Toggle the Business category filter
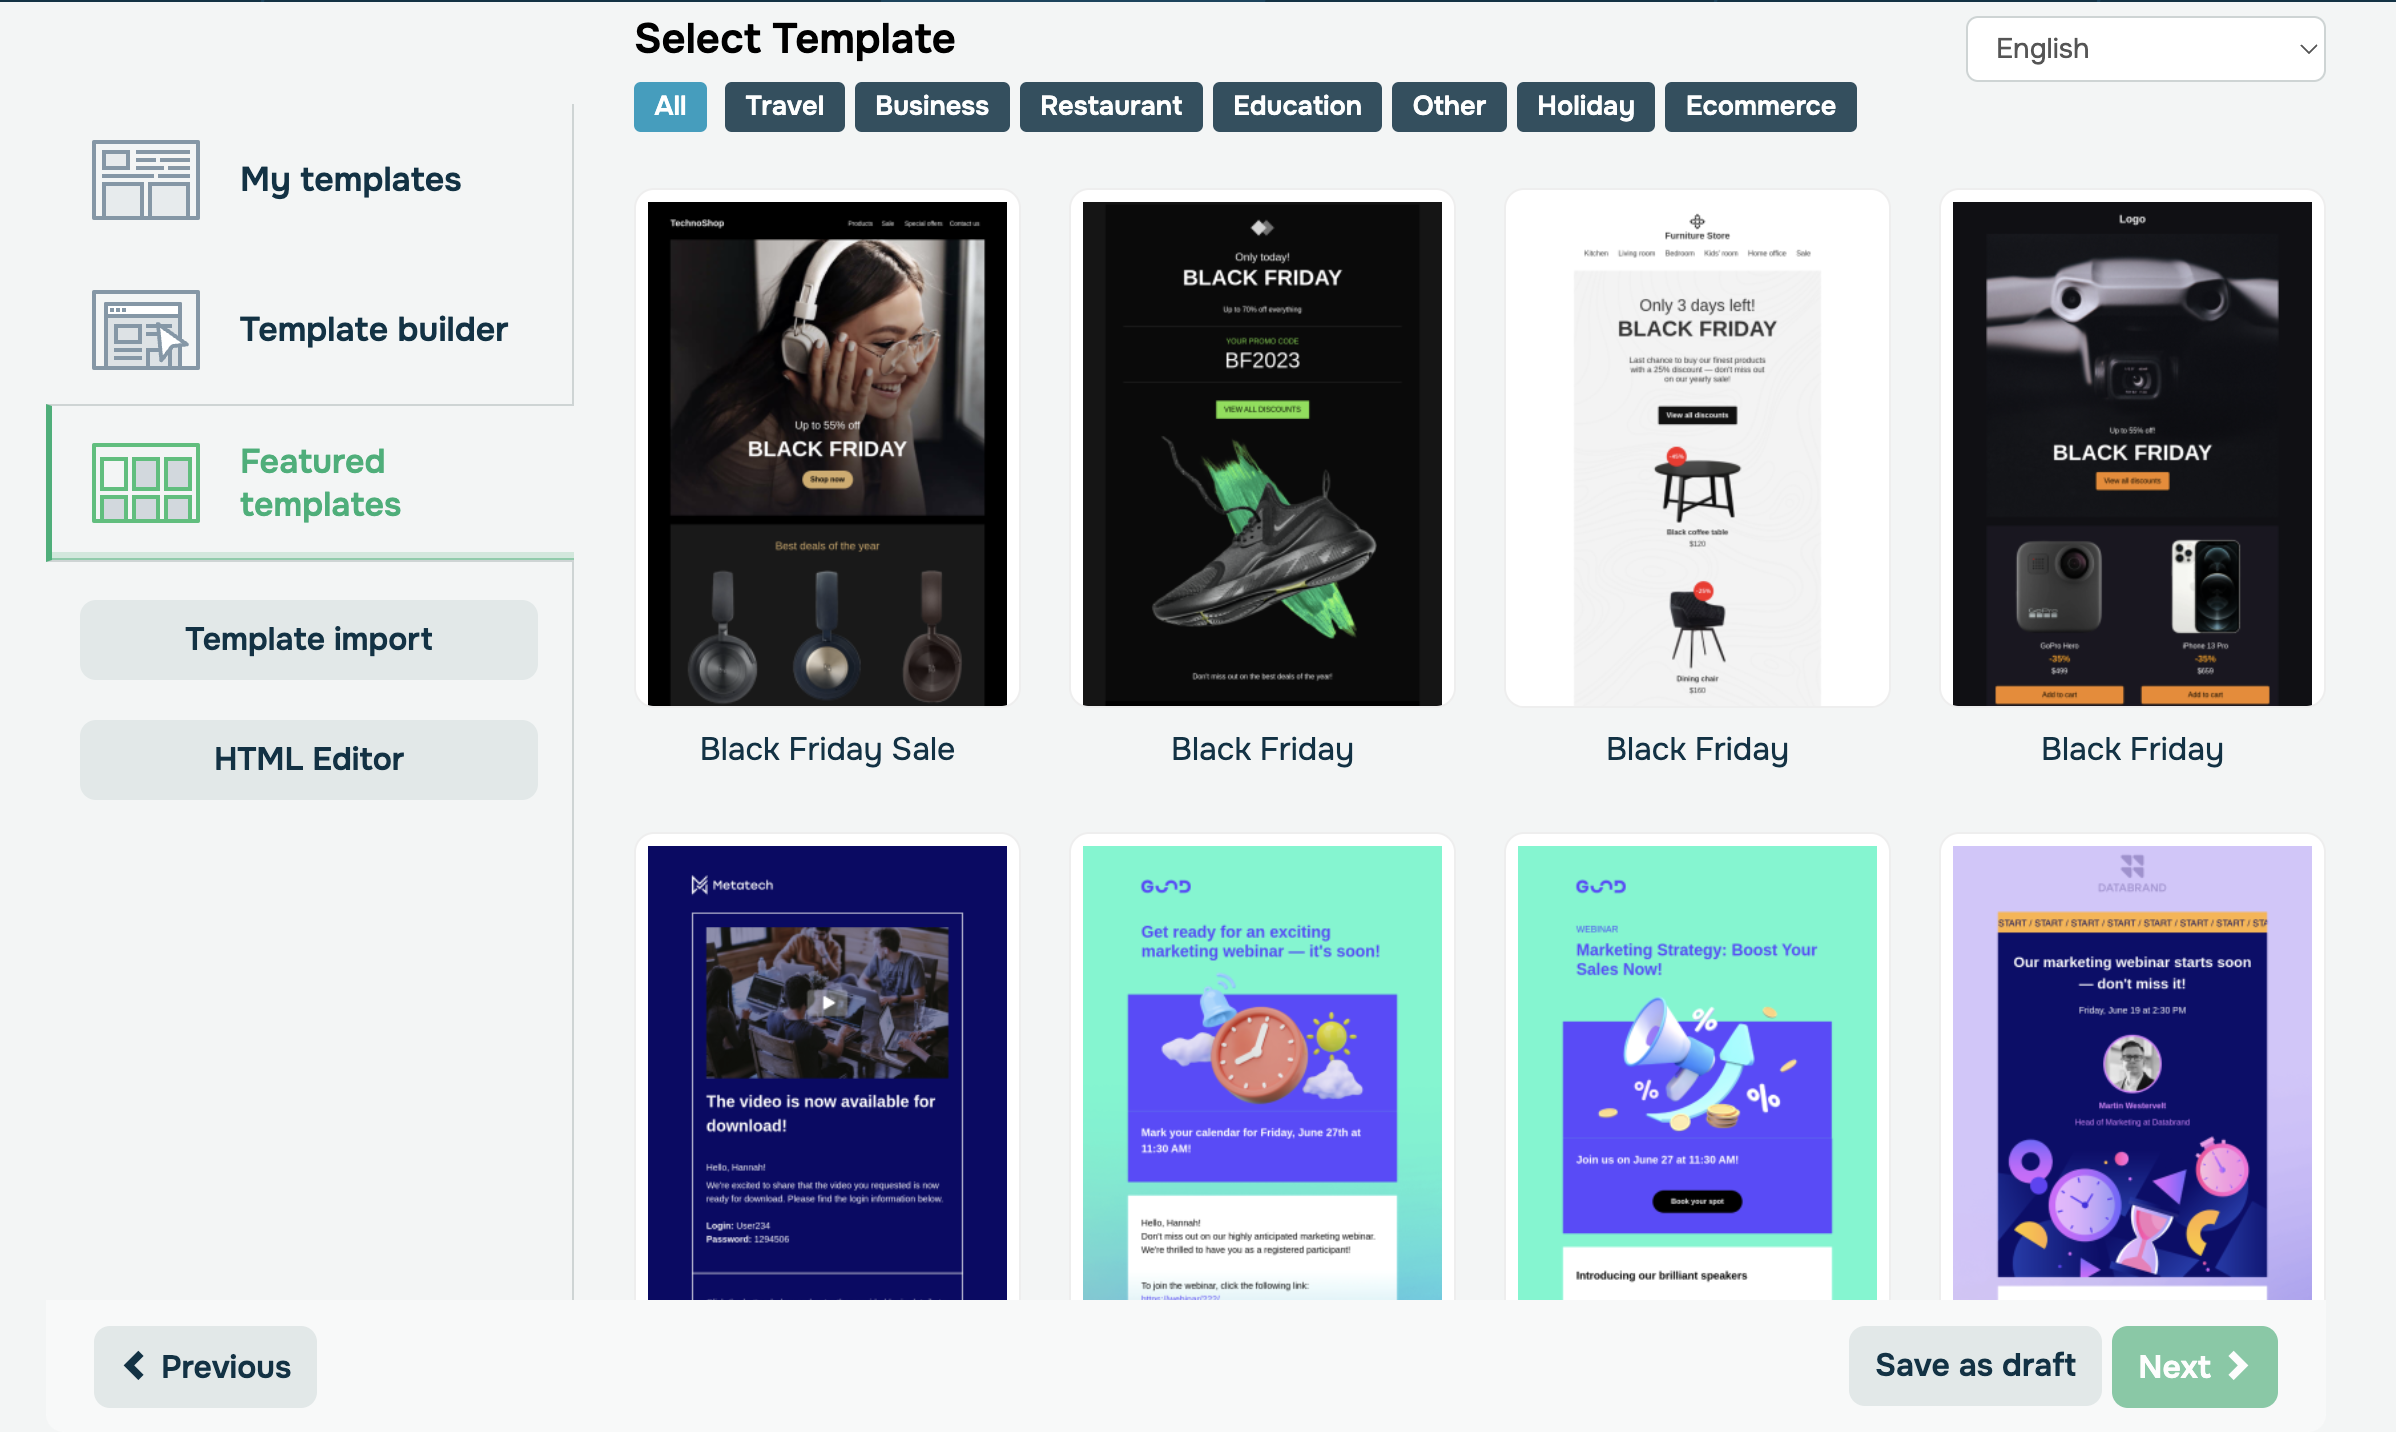Viewport: 2396px width, 1432px height. [x=932, y=104]
